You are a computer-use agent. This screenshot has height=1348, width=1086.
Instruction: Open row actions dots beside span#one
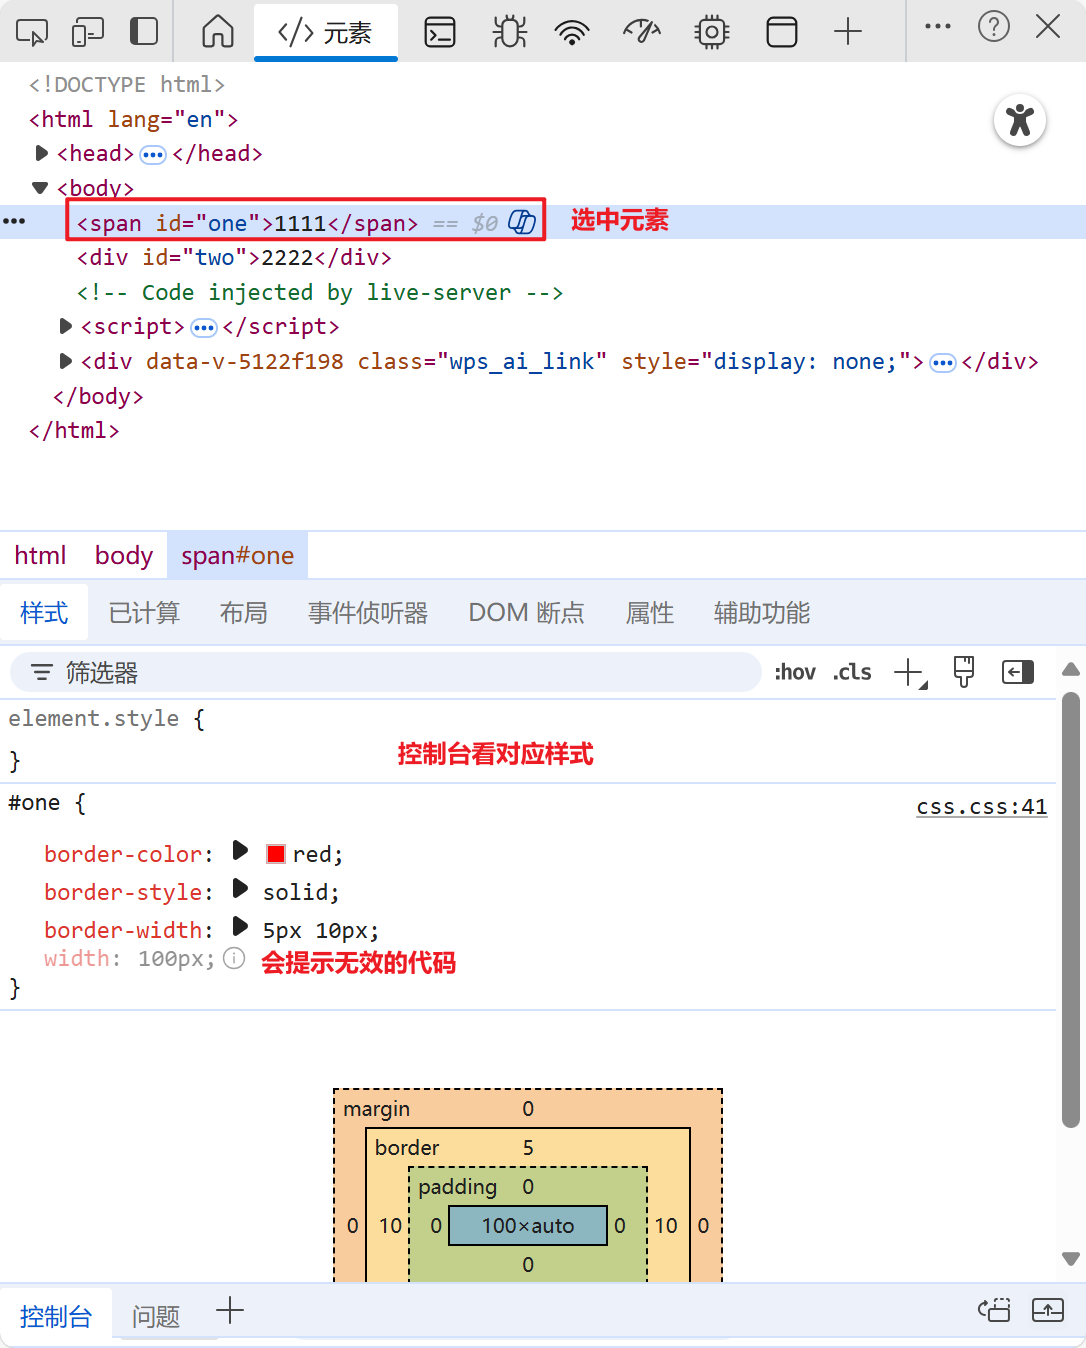(14, 221)
